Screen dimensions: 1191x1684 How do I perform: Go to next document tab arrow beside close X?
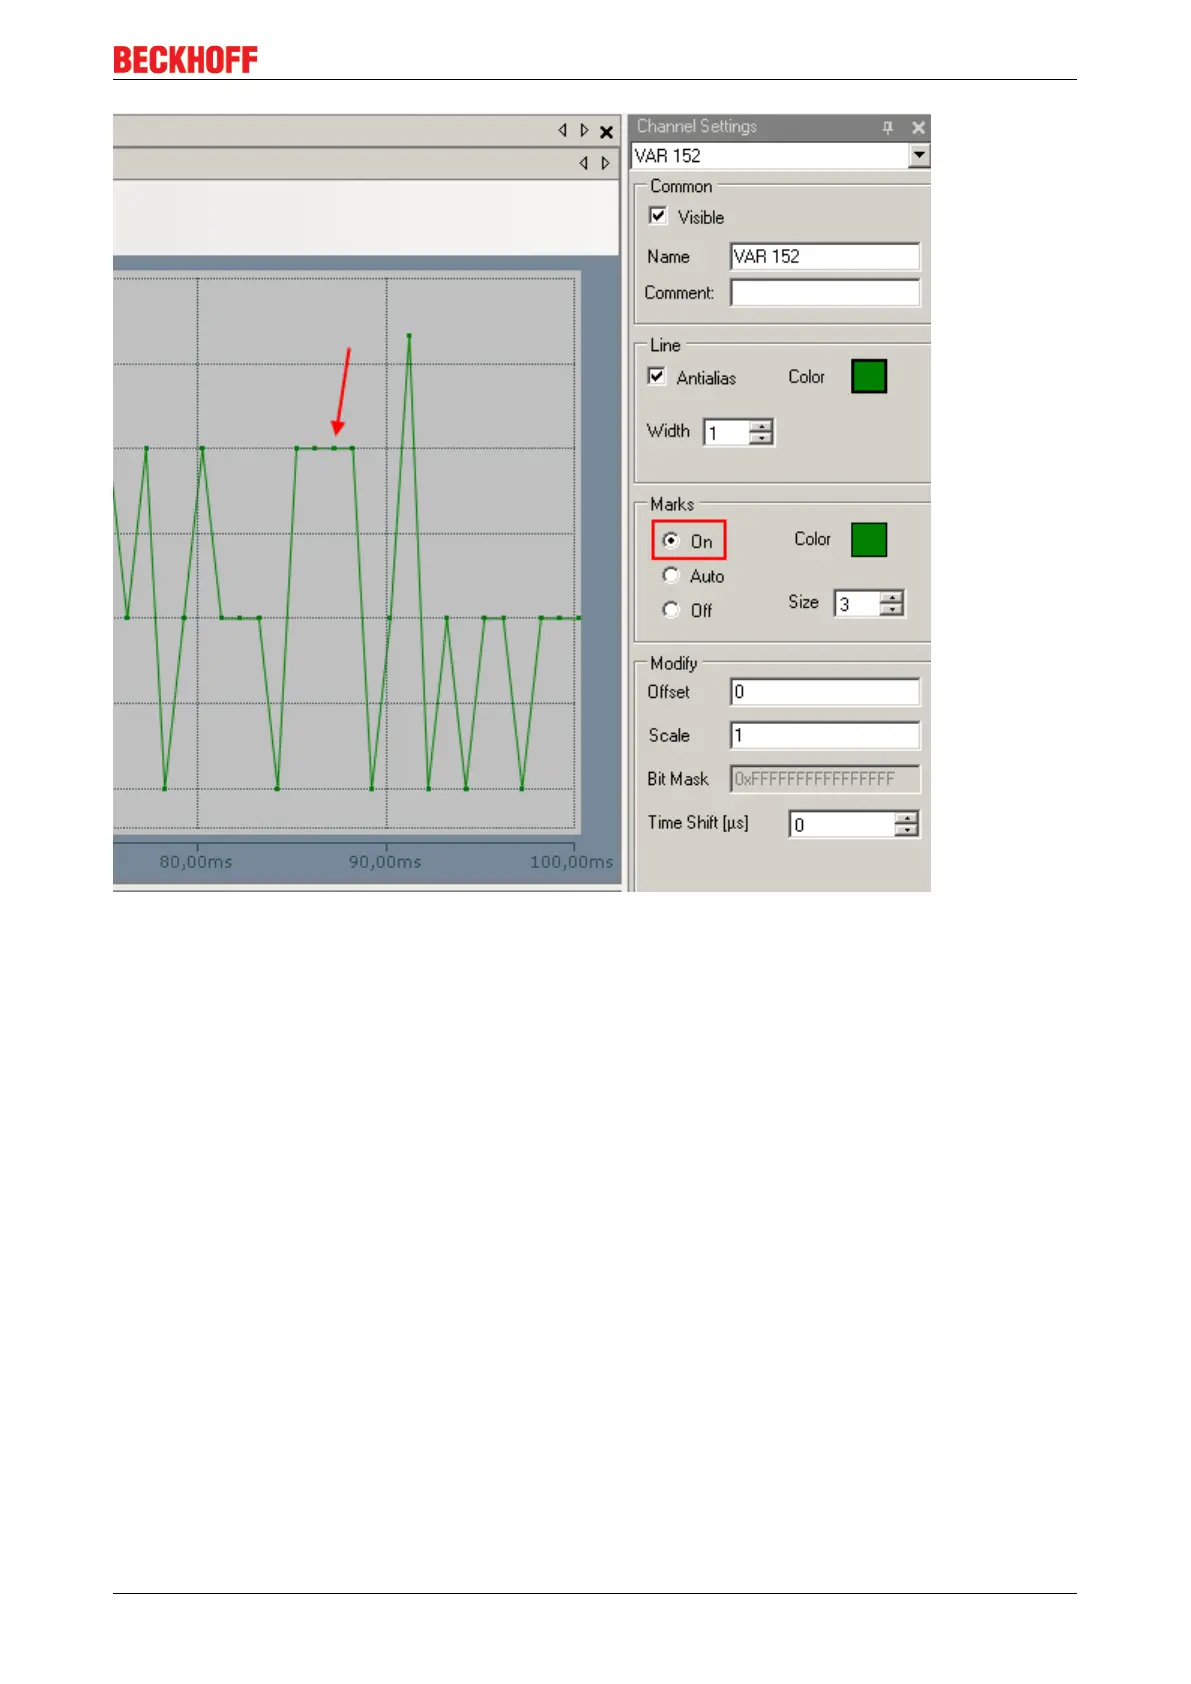coord(584,131)
